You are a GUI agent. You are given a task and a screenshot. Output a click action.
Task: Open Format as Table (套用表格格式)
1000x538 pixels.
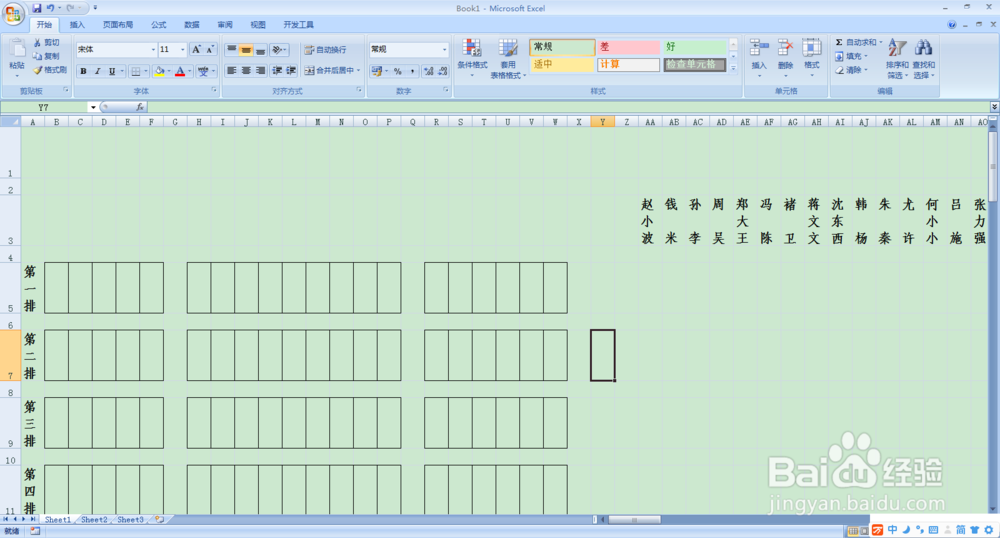point(508,57)
